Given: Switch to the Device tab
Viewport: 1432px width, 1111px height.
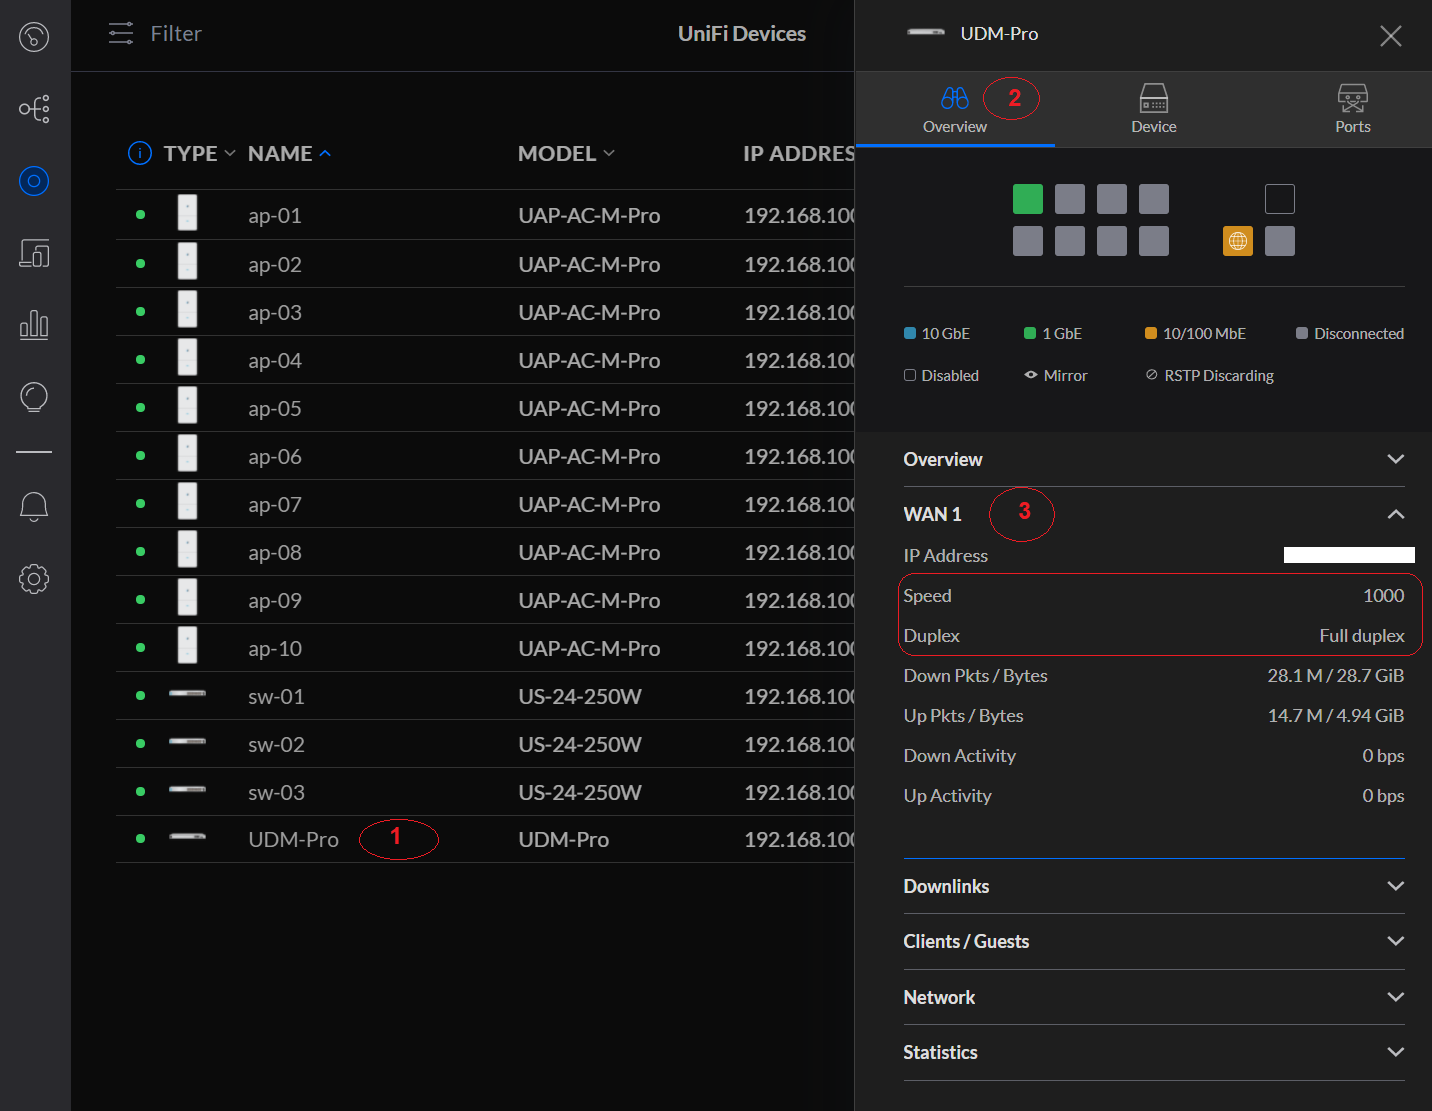Looking at the screenshot, I should 1154,110.
